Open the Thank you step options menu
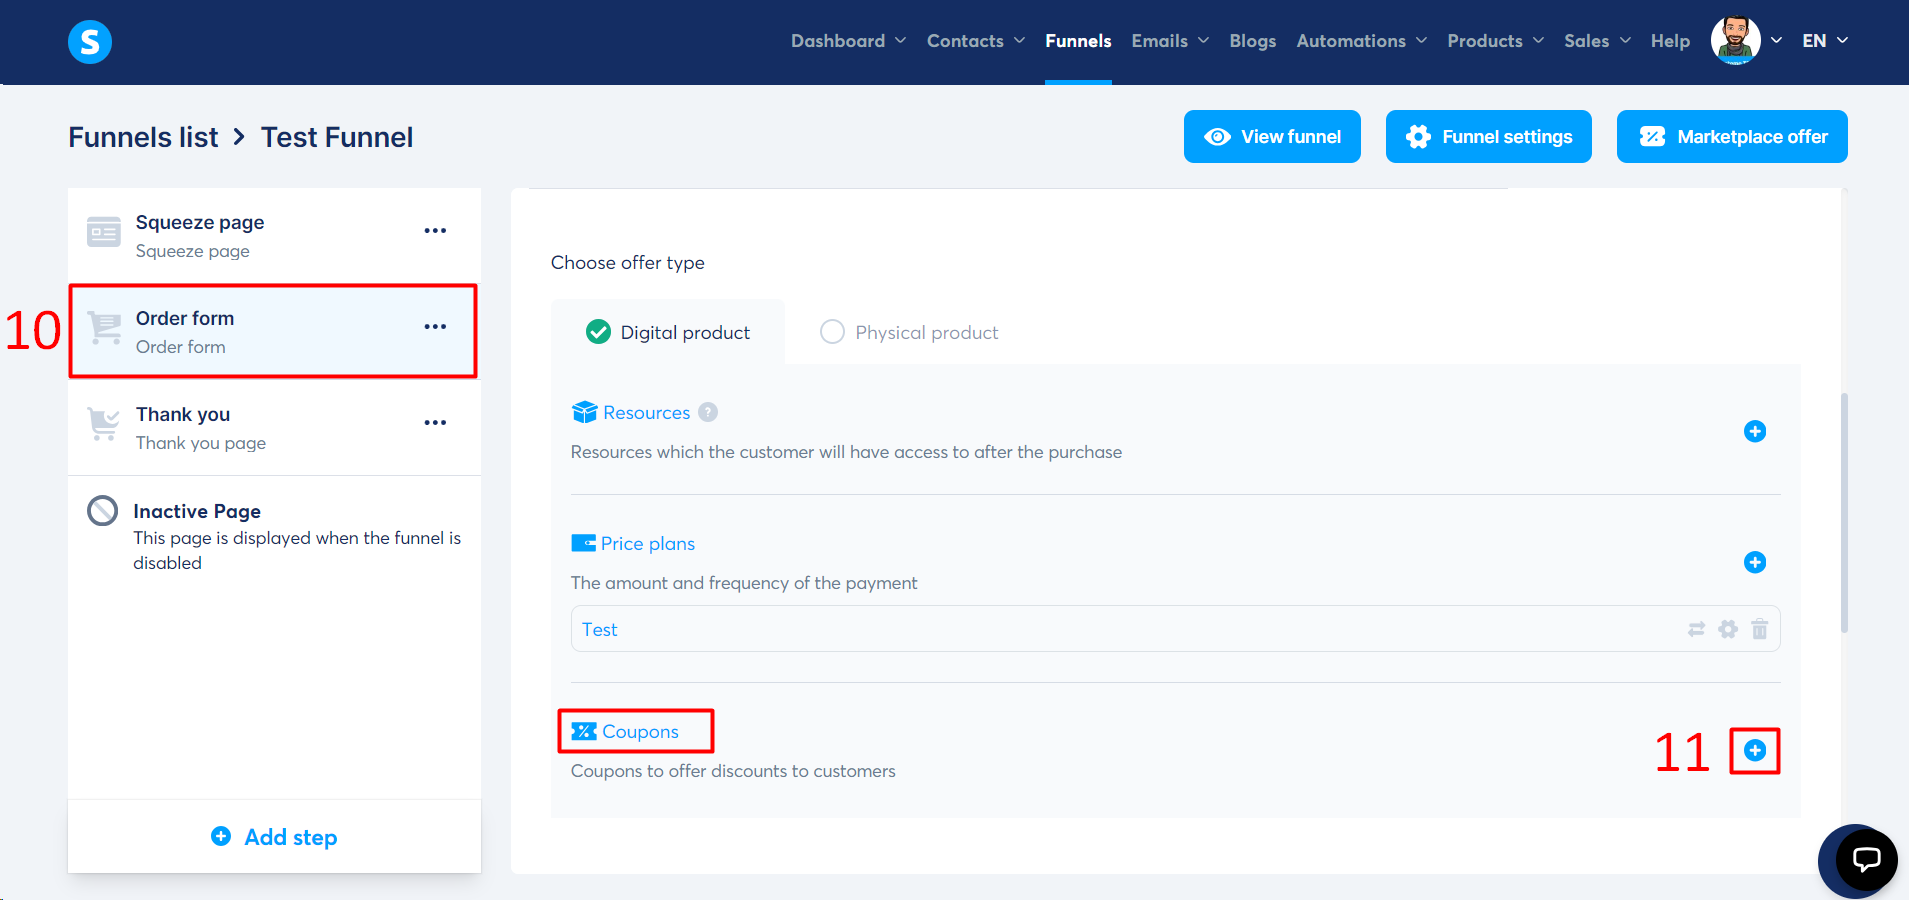Screen dimensions: 1909x900 coord(435,422)
